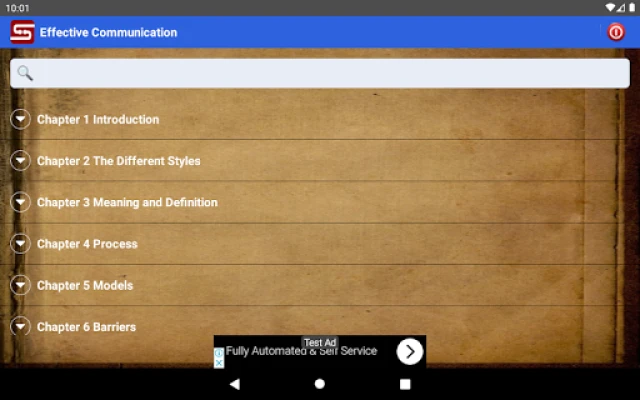Click the ad info icon

point(219,352)
